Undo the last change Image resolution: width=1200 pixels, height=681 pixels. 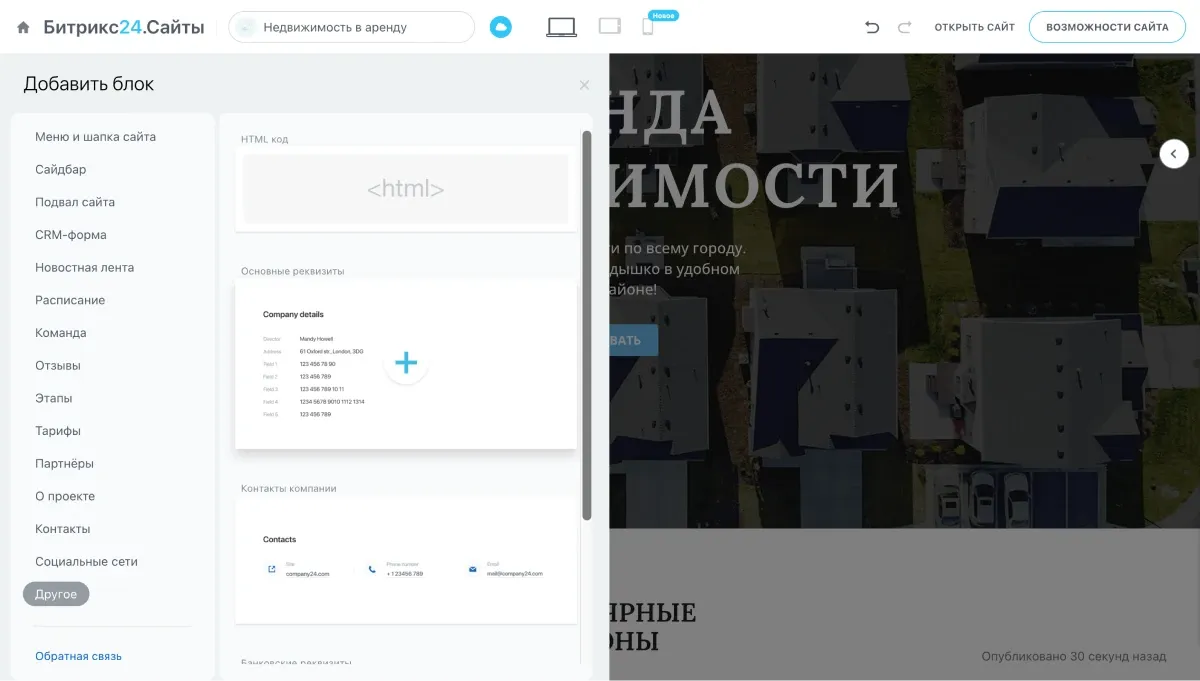point(872,28)
